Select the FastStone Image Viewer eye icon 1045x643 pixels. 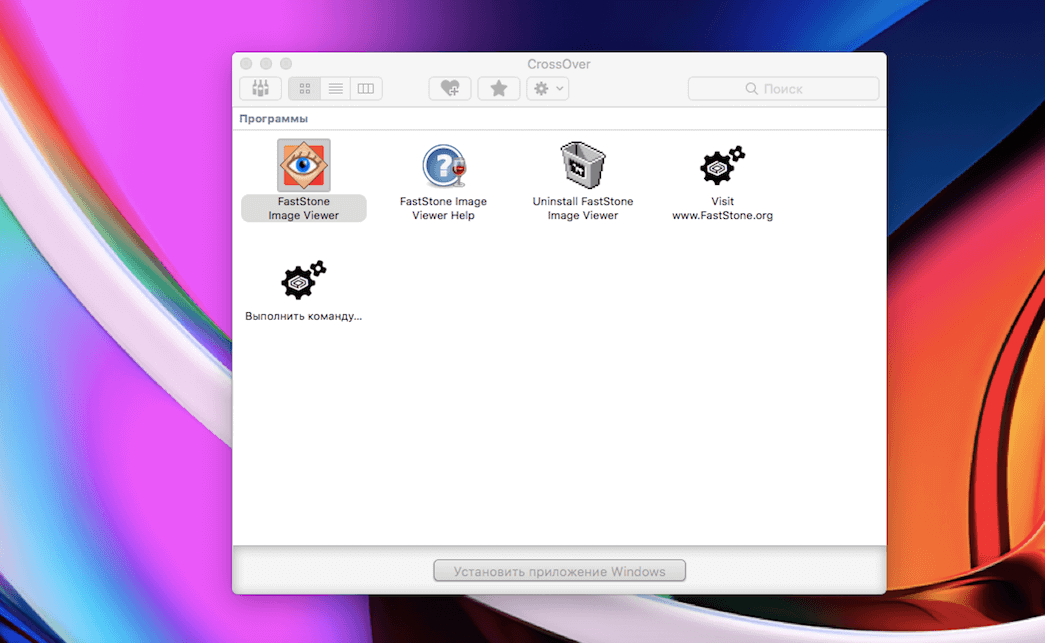303,166
